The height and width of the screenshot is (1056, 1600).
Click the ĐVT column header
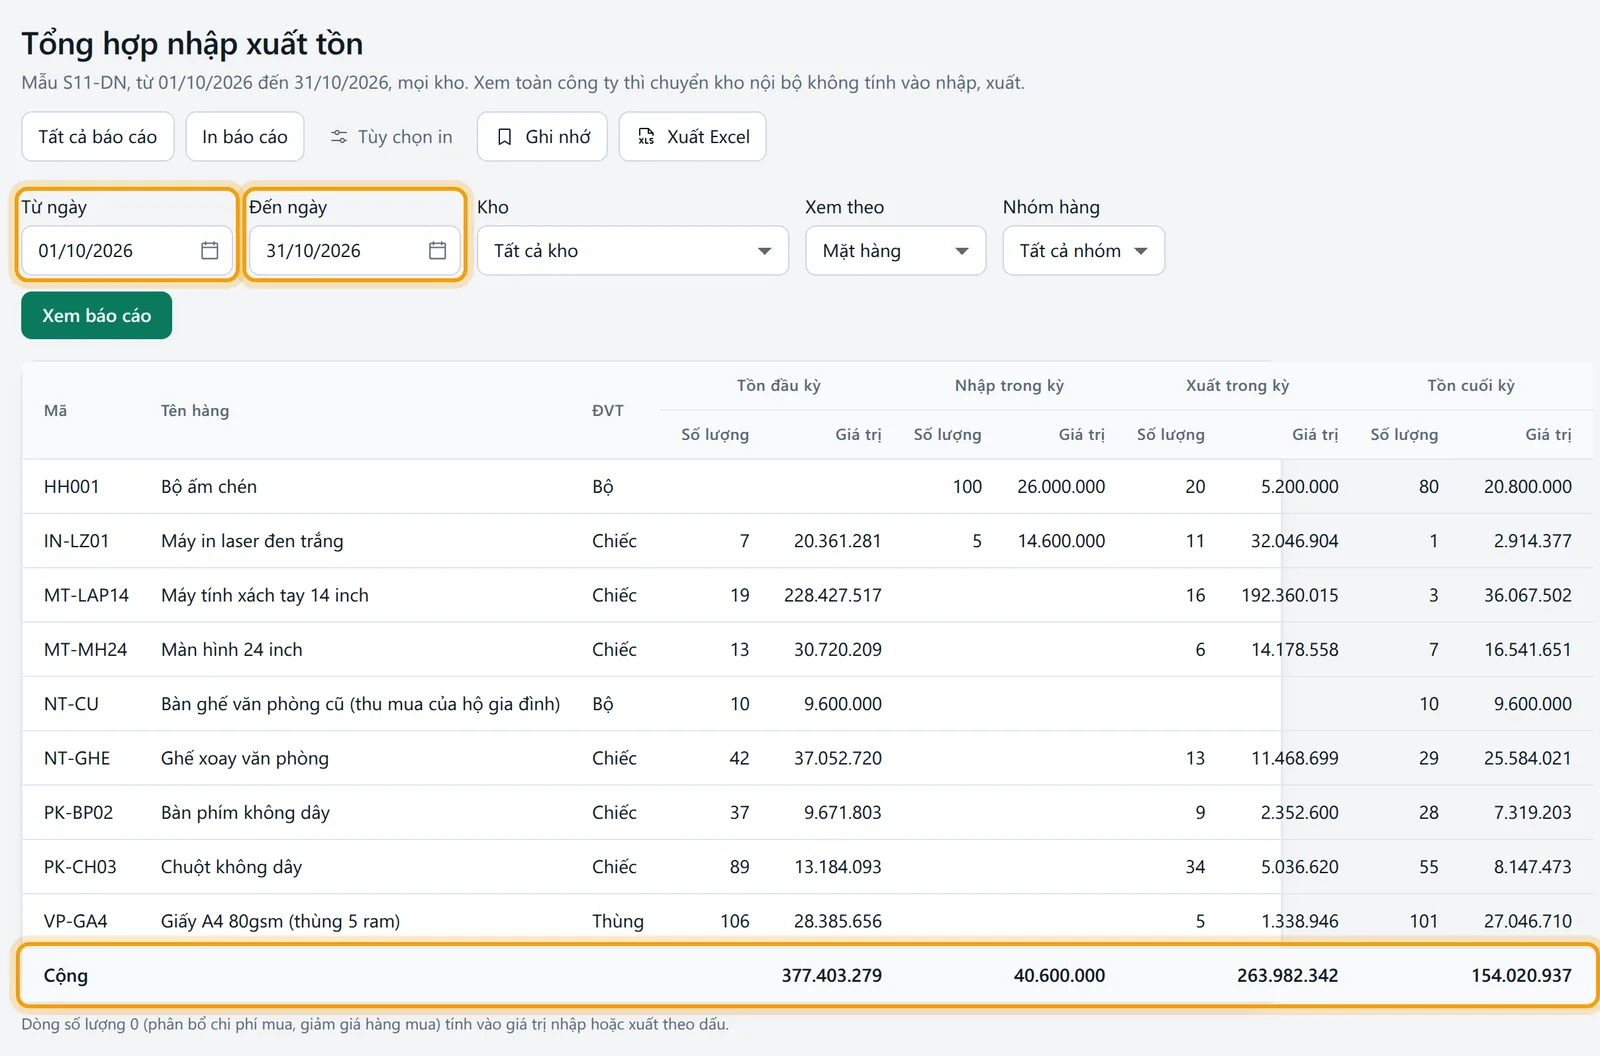click(608, 410)
